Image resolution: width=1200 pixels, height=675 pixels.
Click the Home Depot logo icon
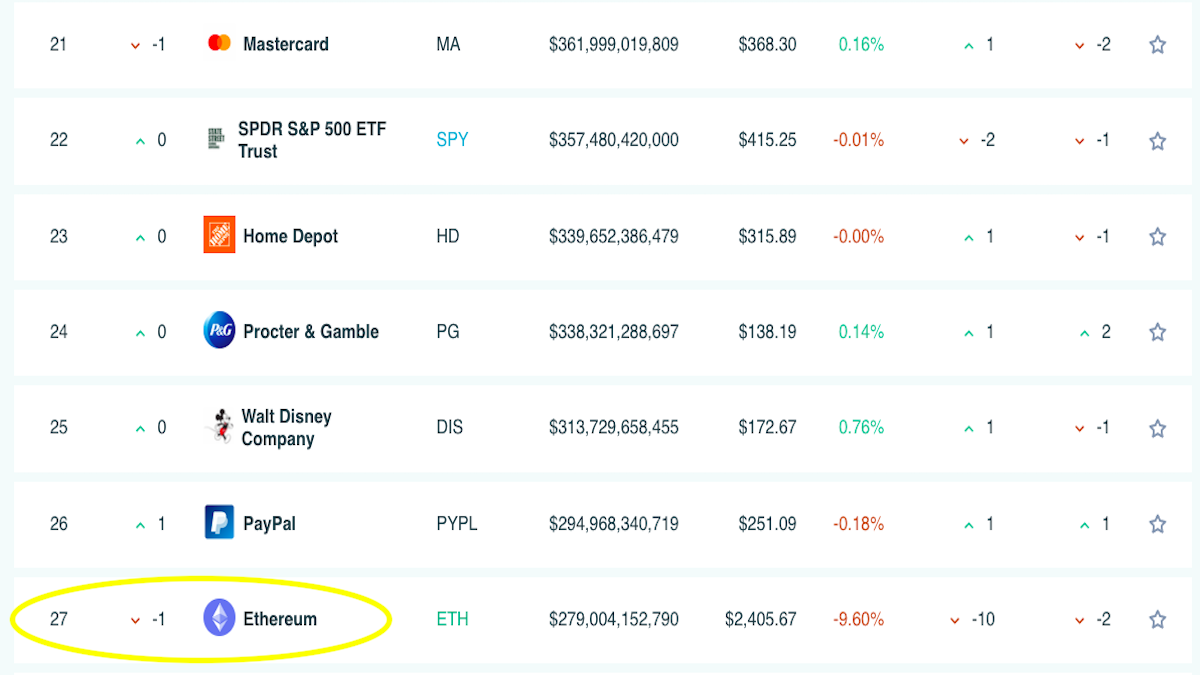click(x=219, y=236)
